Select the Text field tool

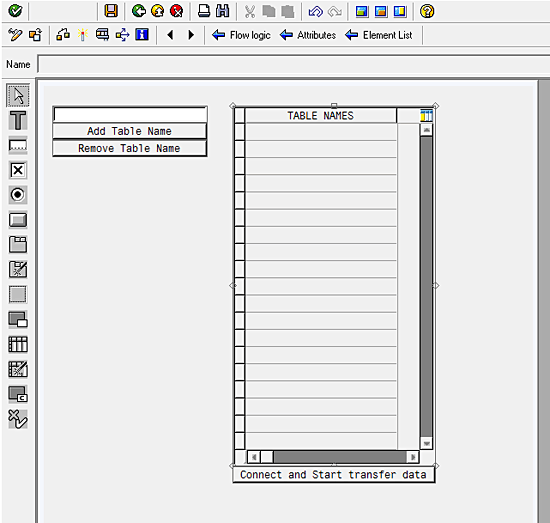18,120
